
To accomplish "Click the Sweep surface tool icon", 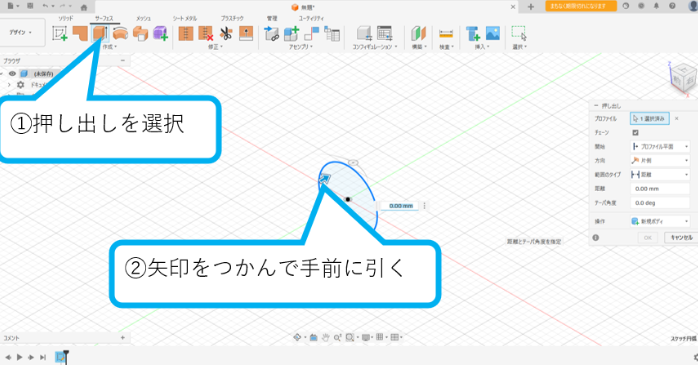I will 140,34.
